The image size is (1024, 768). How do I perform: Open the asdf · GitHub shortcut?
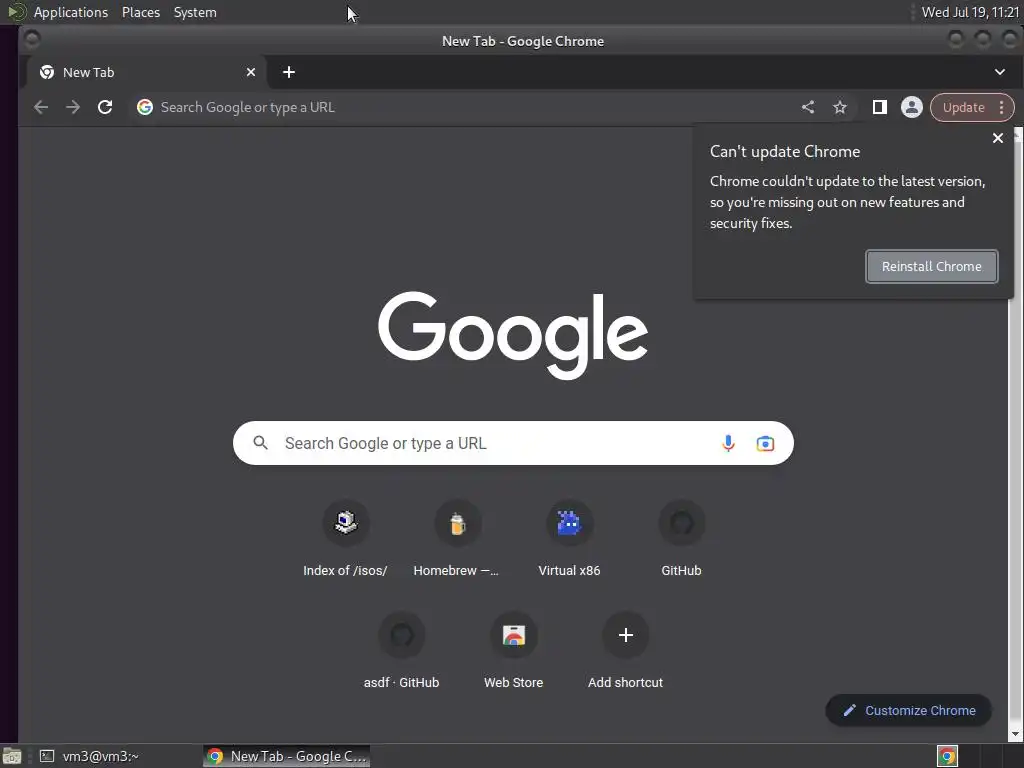pyautogui.click(x=402, y=651)
